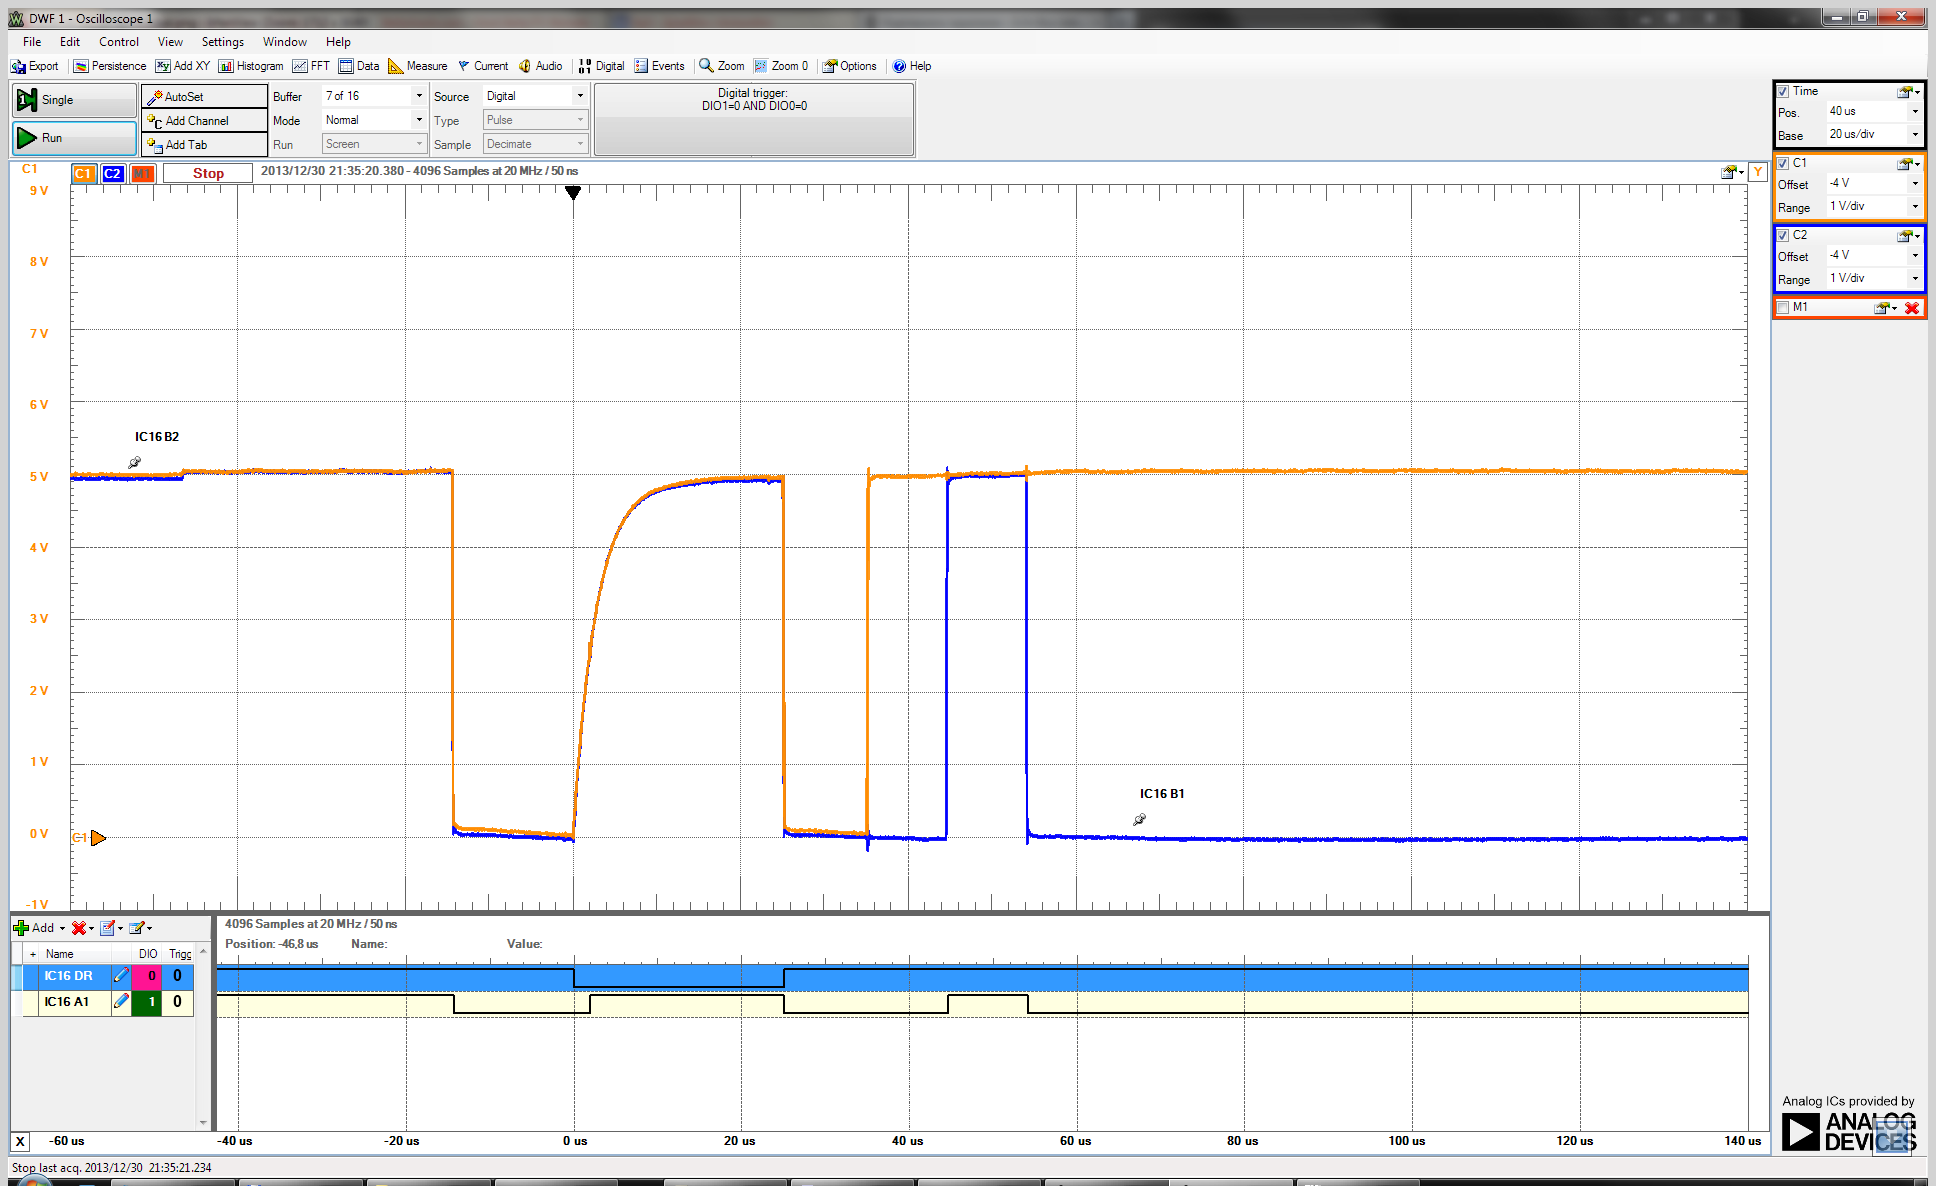Open the C2 Offset dropdown
This screenshot has height=1186, width=1936.
coord(1873,255)
